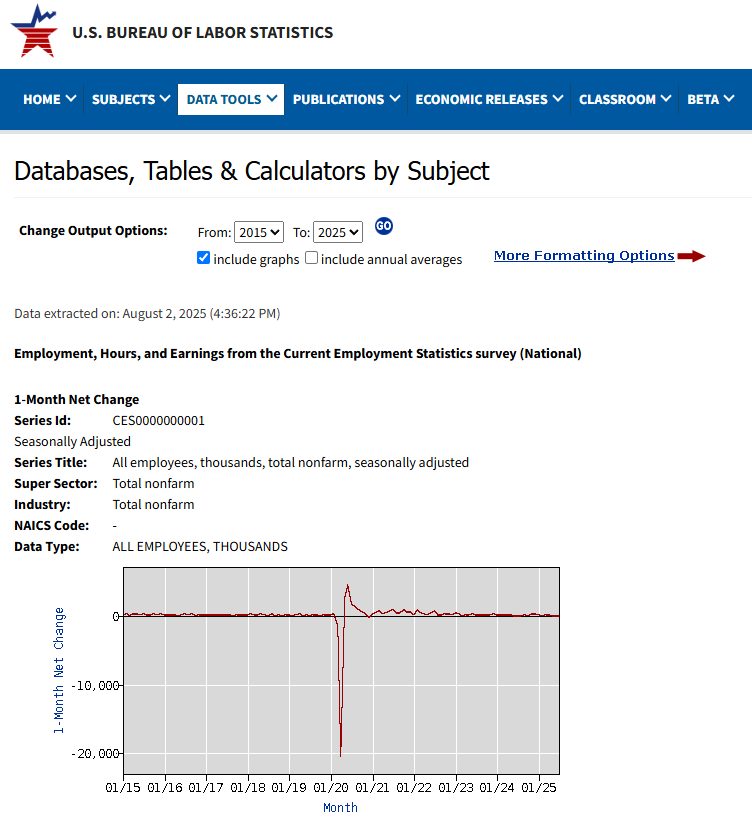Open the PUBLICATIONS menu
752x837 pixels.
point(346,99)
